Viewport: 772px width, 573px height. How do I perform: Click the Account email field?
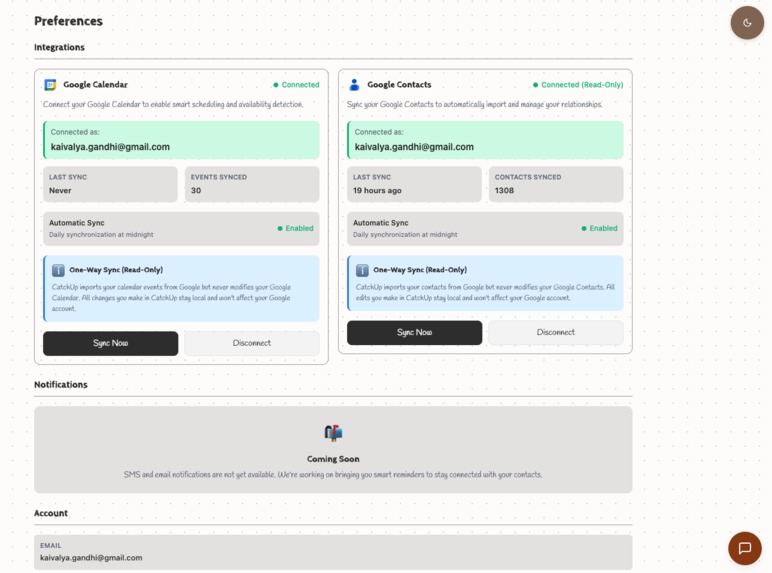coord(333,552)
